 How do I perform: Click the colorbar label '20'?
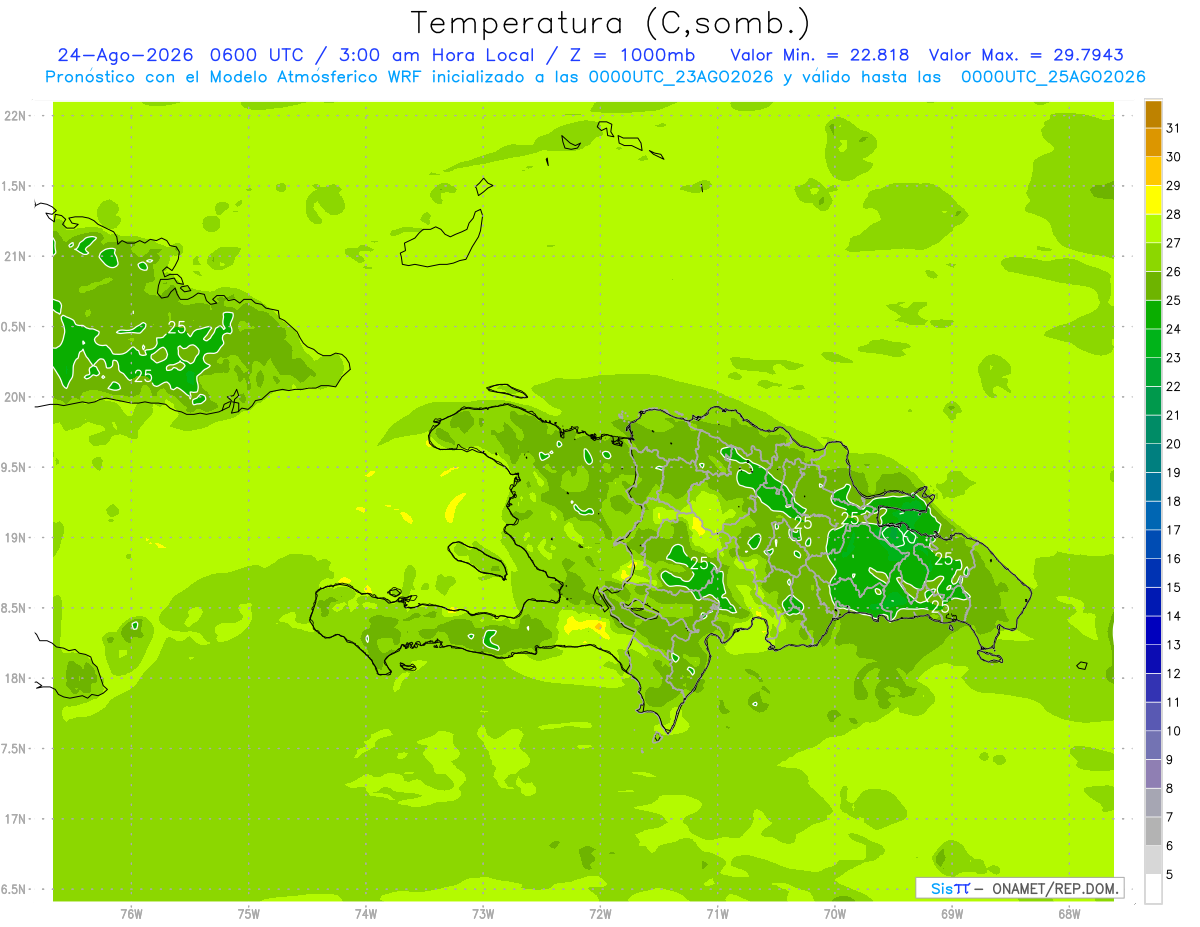[1174, 444]
